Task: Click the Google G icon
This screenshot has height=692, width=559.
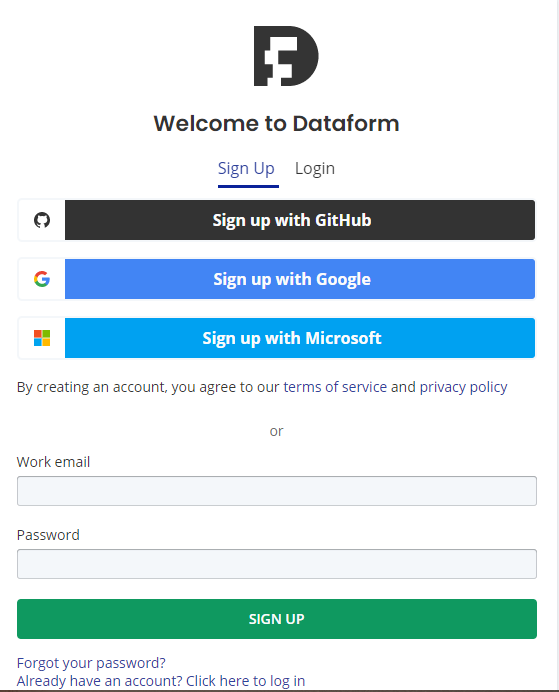Action: (x=42, y=279)
